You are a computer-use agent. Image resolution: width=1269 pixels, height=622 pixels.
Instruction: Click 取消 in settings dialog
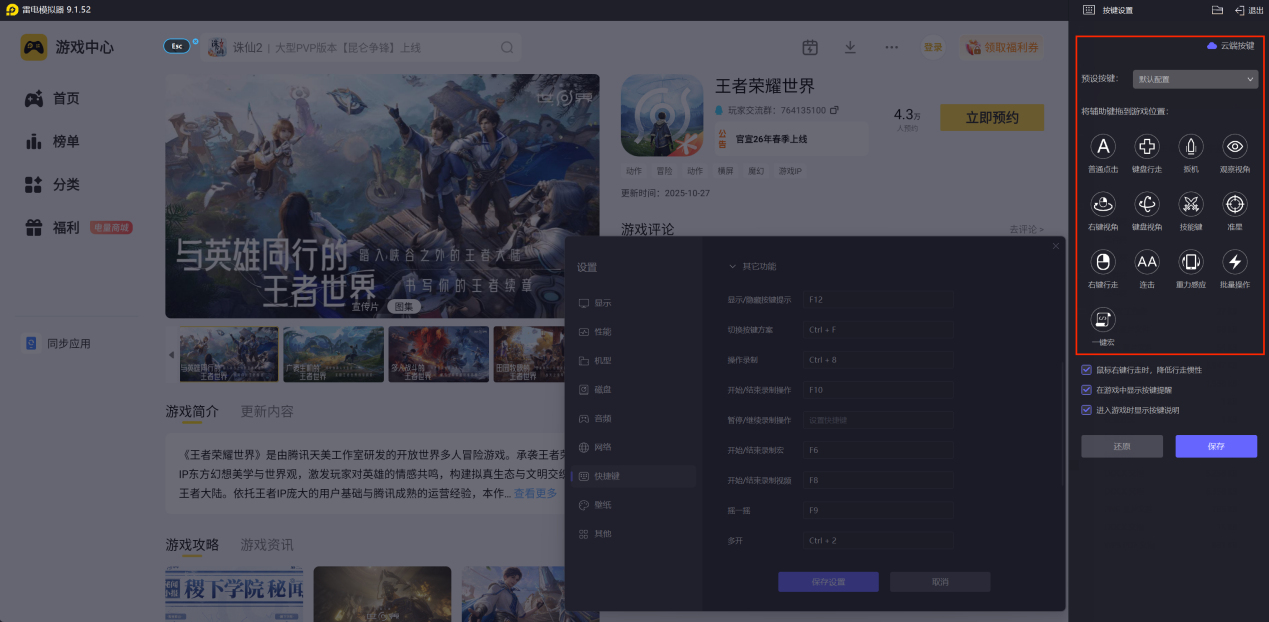point(940,582)
